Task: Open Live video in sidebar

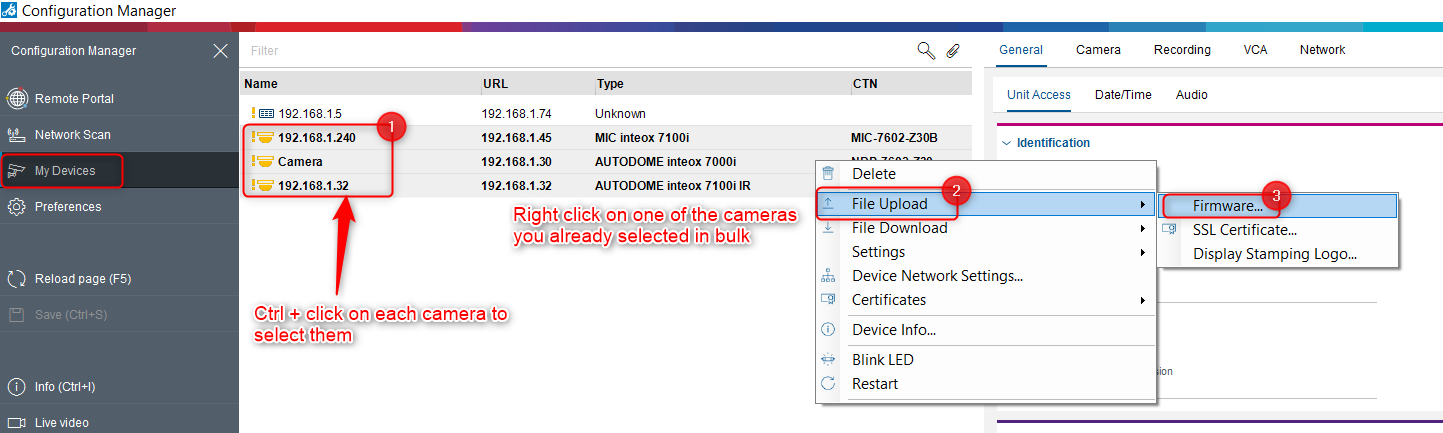Action: [x=61, y=423]
